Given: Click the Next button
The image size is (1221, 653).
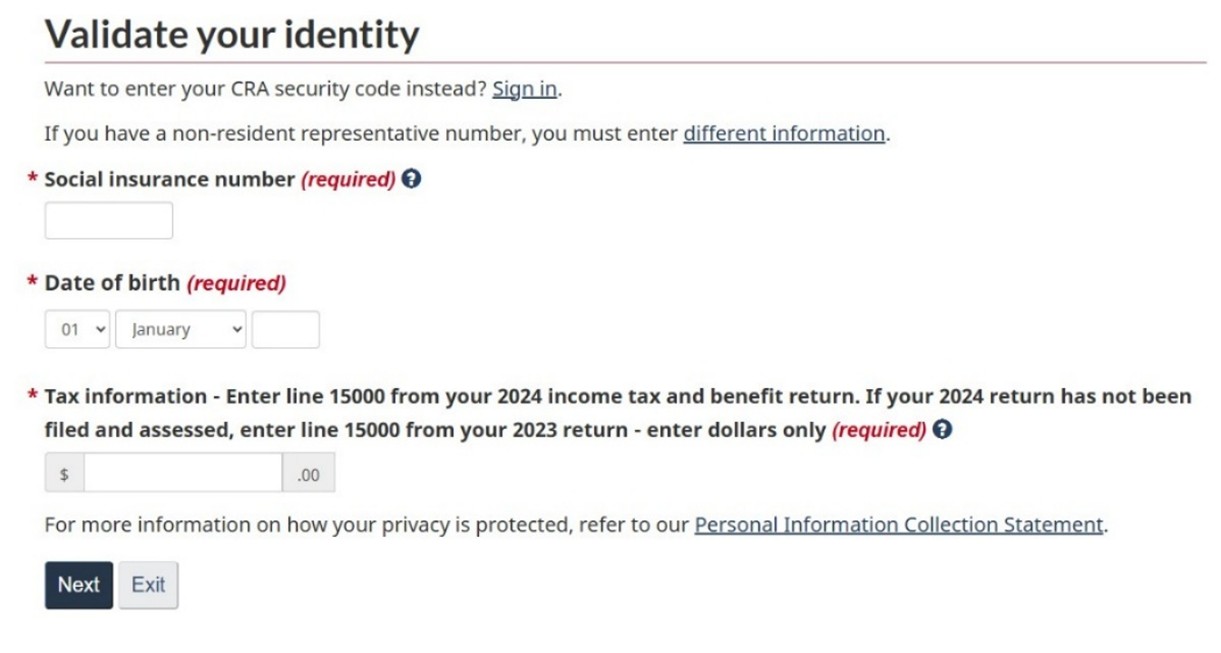Looking at the screenshot, I should 79,585.
